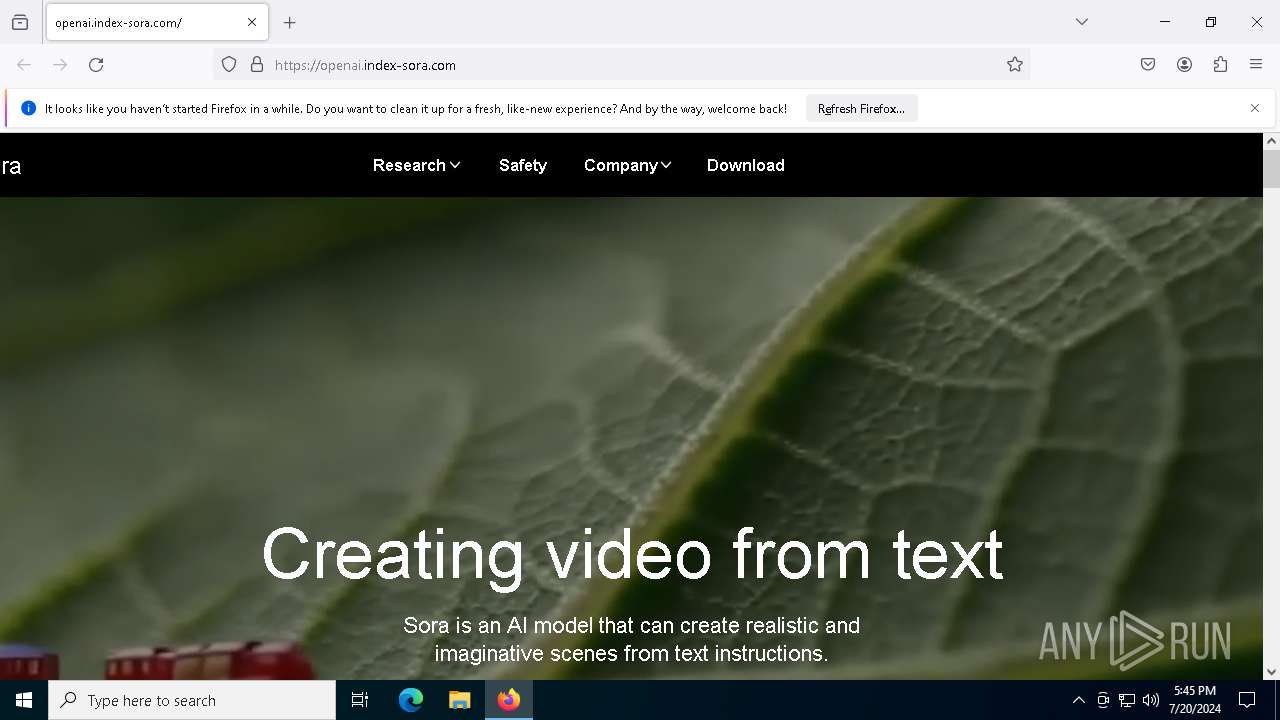Open Task View on taskbar
The image size is (1280, 720).
pos(360,700)
